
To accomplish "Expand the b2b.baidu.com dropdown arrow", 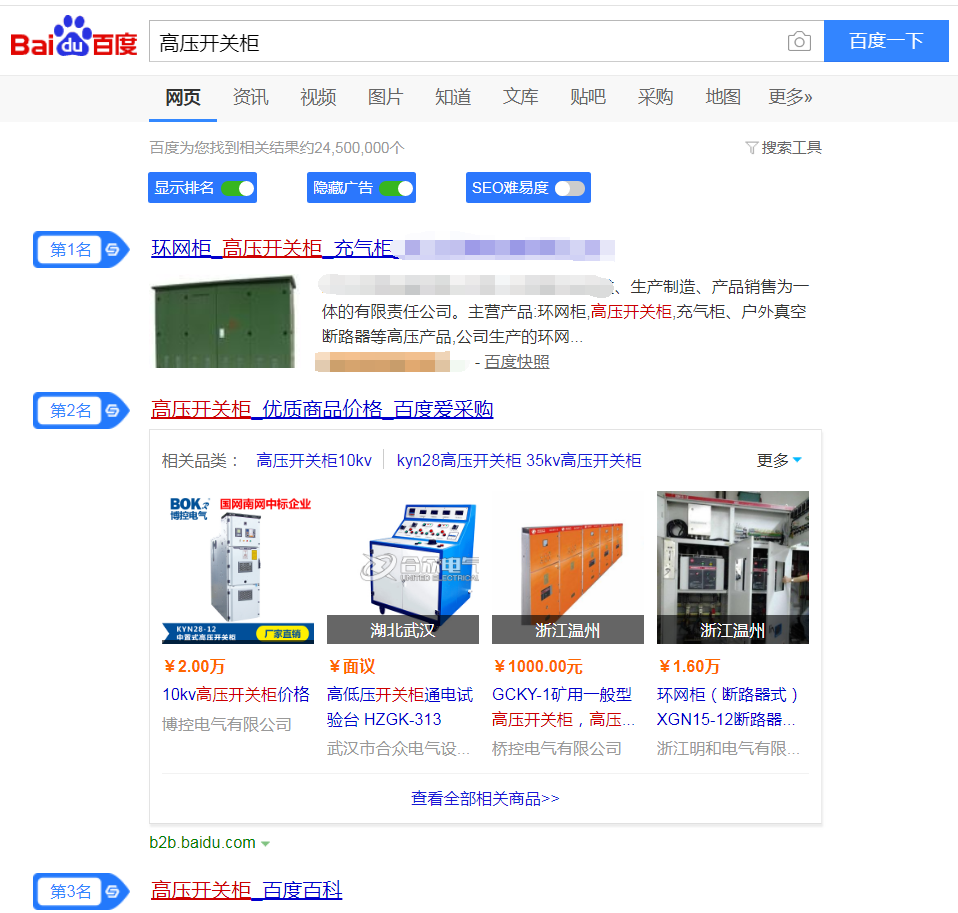I will 265,843.
